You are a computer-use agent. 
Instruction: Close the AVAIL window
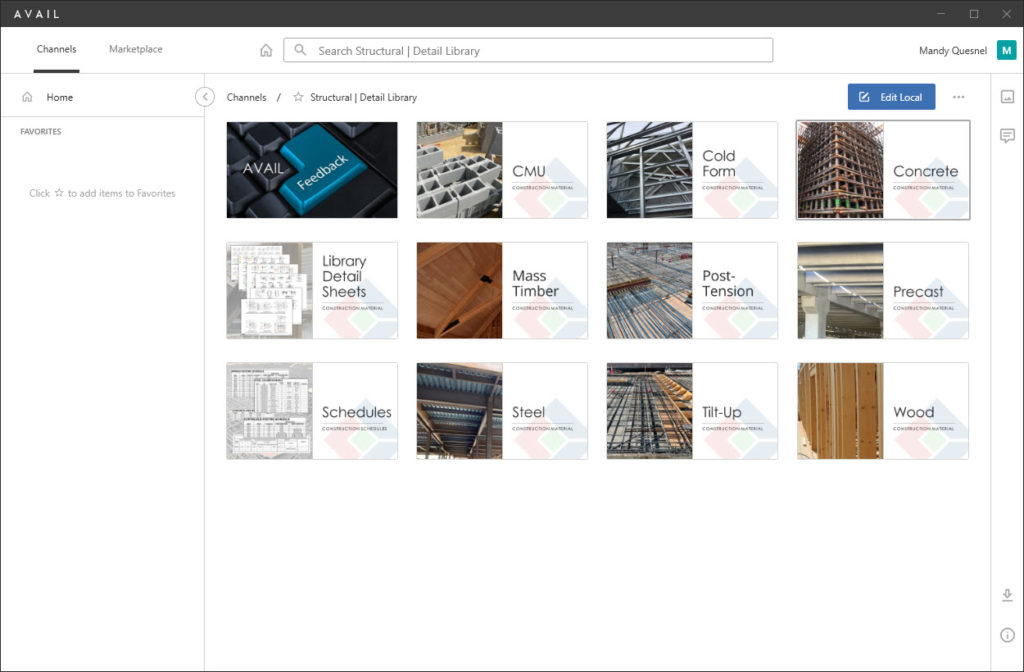click(x=1006, y=13)
